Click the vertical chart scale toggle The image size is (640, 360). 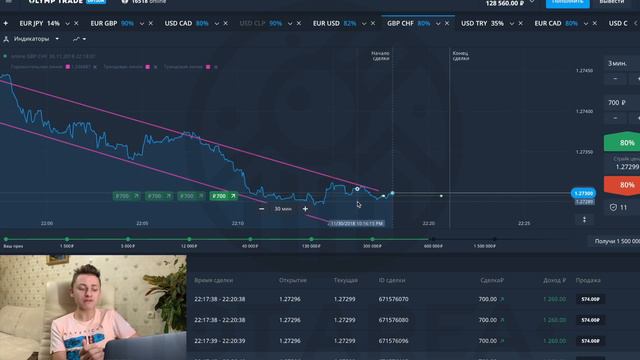point(584,220)
